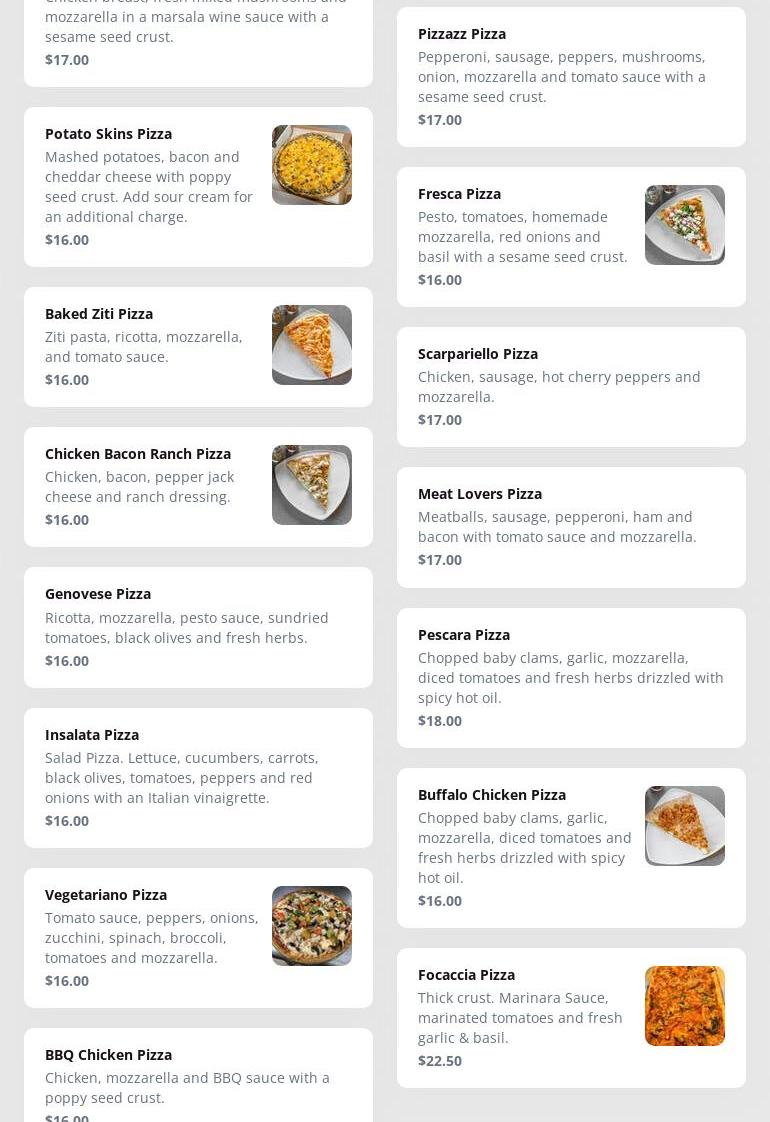The height and width of the screenshot is (1122, 770).
Task: Open the Vegetariano Pizza photo
Action: [x=311, y=926]
